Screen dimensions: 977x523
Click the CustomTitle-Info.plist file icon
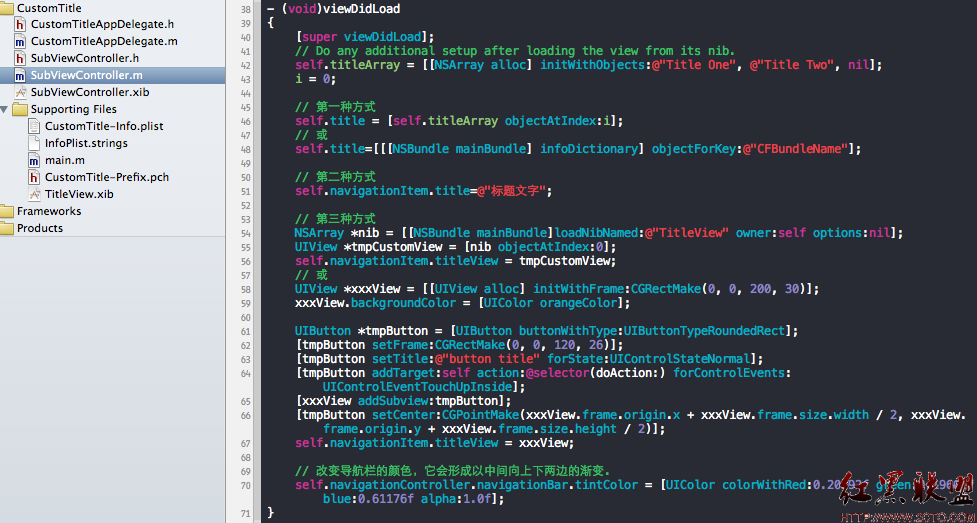click(x=35, y=126)
